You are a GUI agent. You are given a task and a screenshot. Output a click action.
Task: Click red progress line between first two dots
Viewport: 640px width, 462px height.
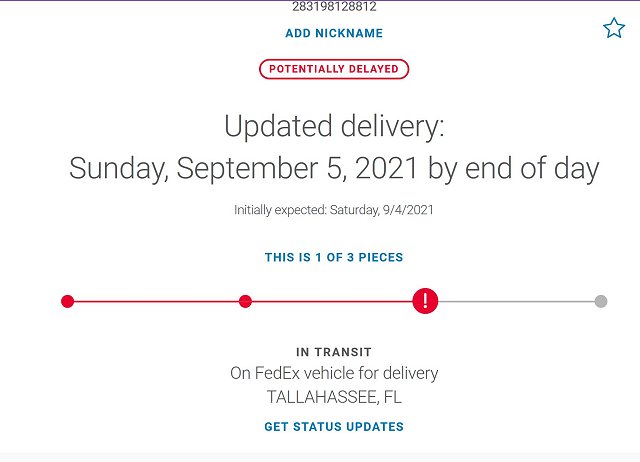[x=156, y=302]
